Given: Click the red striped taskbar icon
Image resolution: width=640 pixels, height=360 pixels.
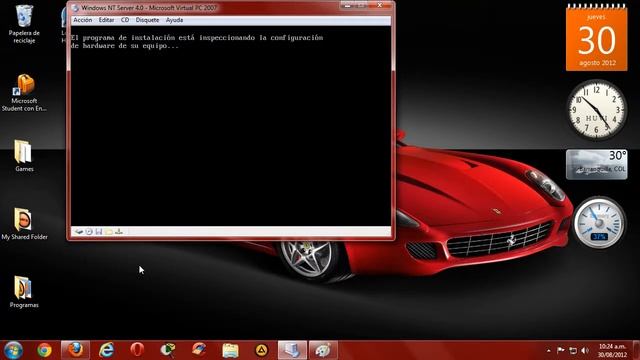Looking at the screenshot, I should click(x=199, y=350).
